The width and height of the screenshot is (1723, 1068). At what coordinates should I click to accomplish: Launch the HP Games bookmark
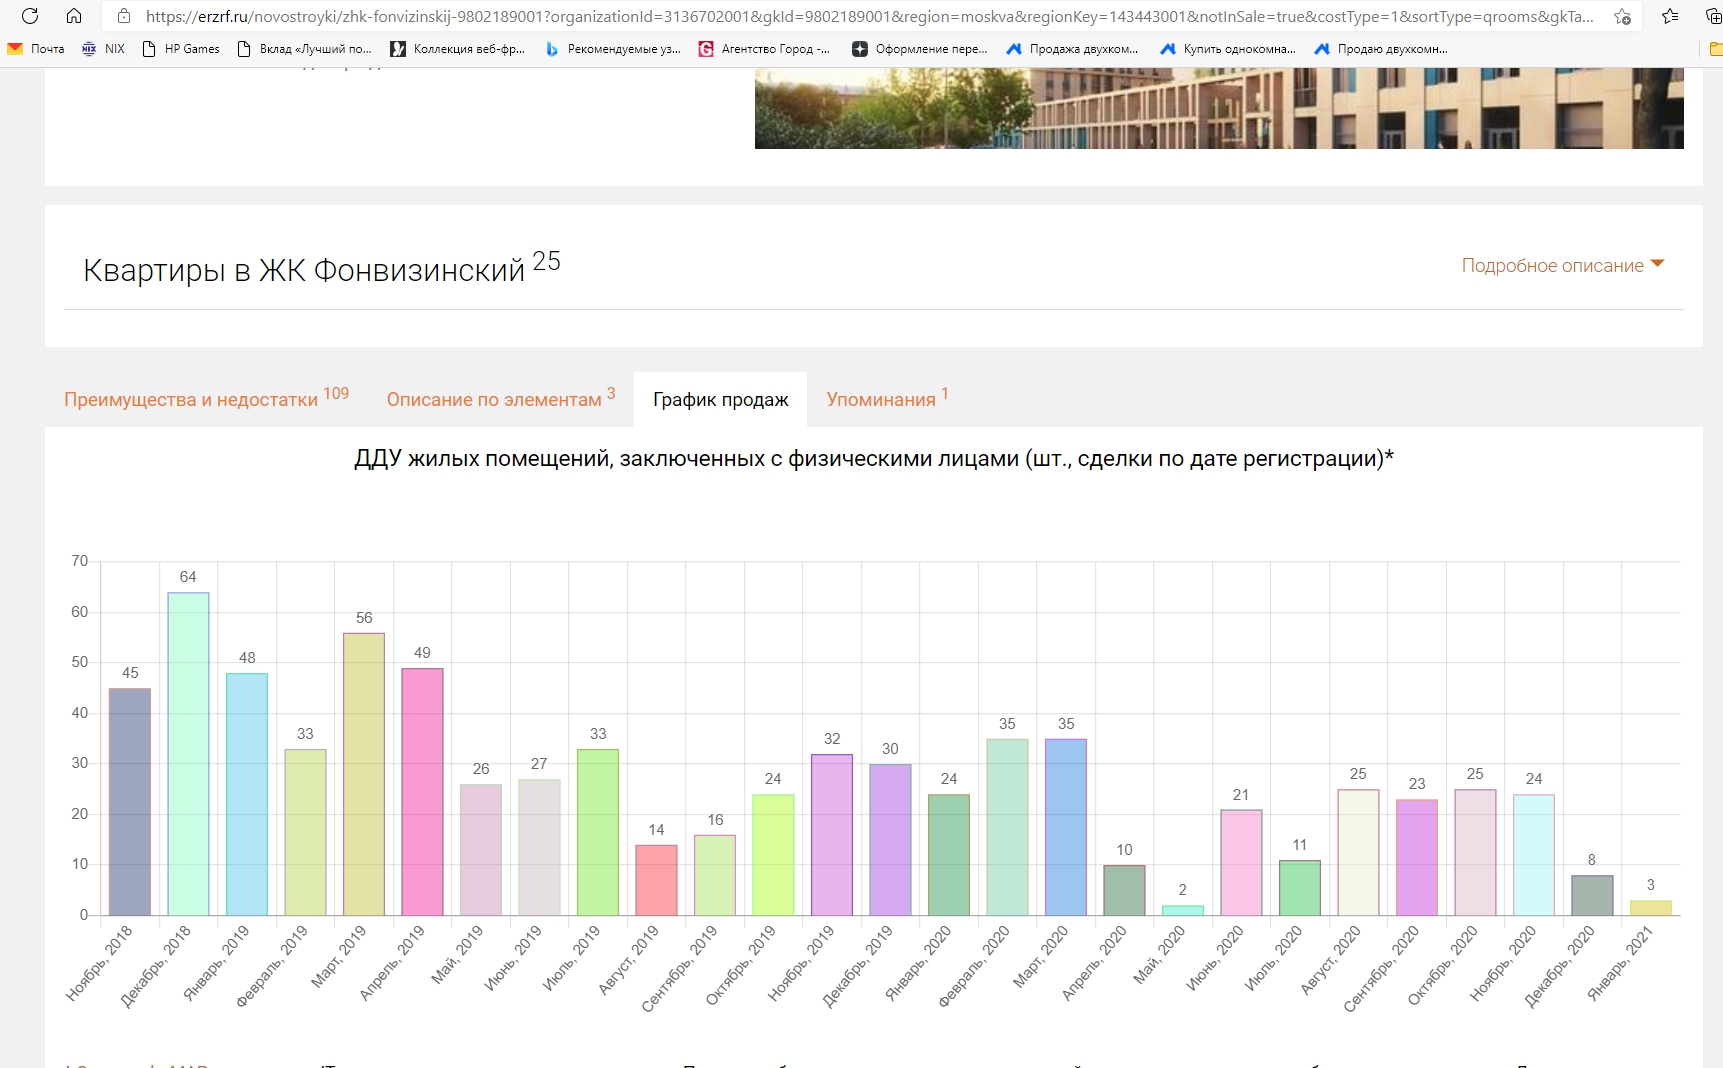181,49
